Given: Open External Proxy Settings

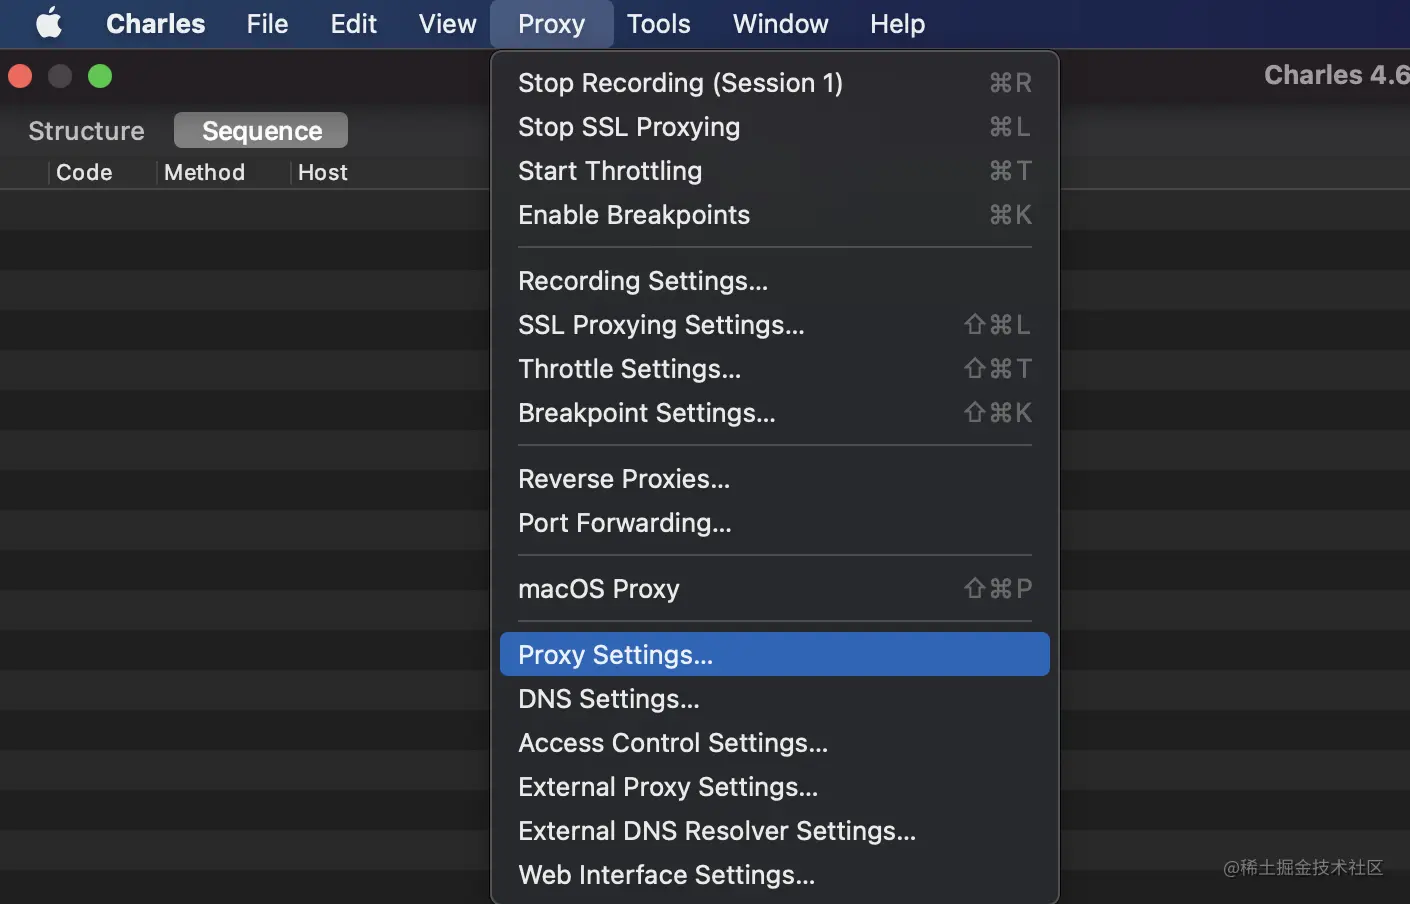Looking at the screenshot, I should pos(668,787).
